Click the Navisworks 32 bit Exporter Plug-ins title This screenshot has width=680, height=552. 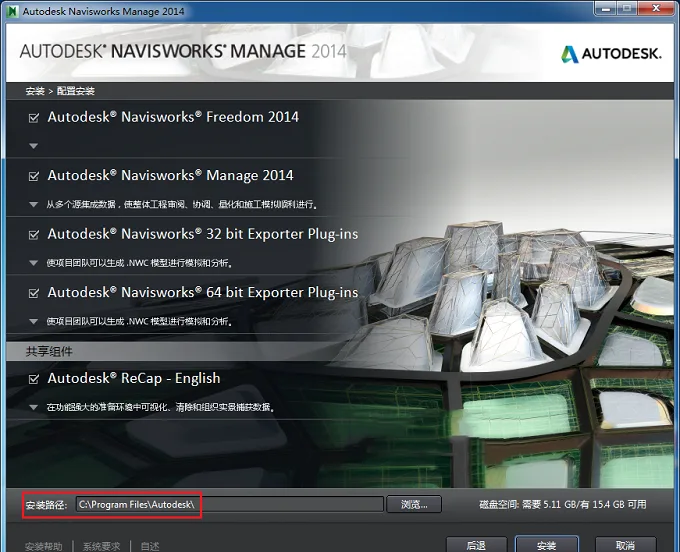203,234
